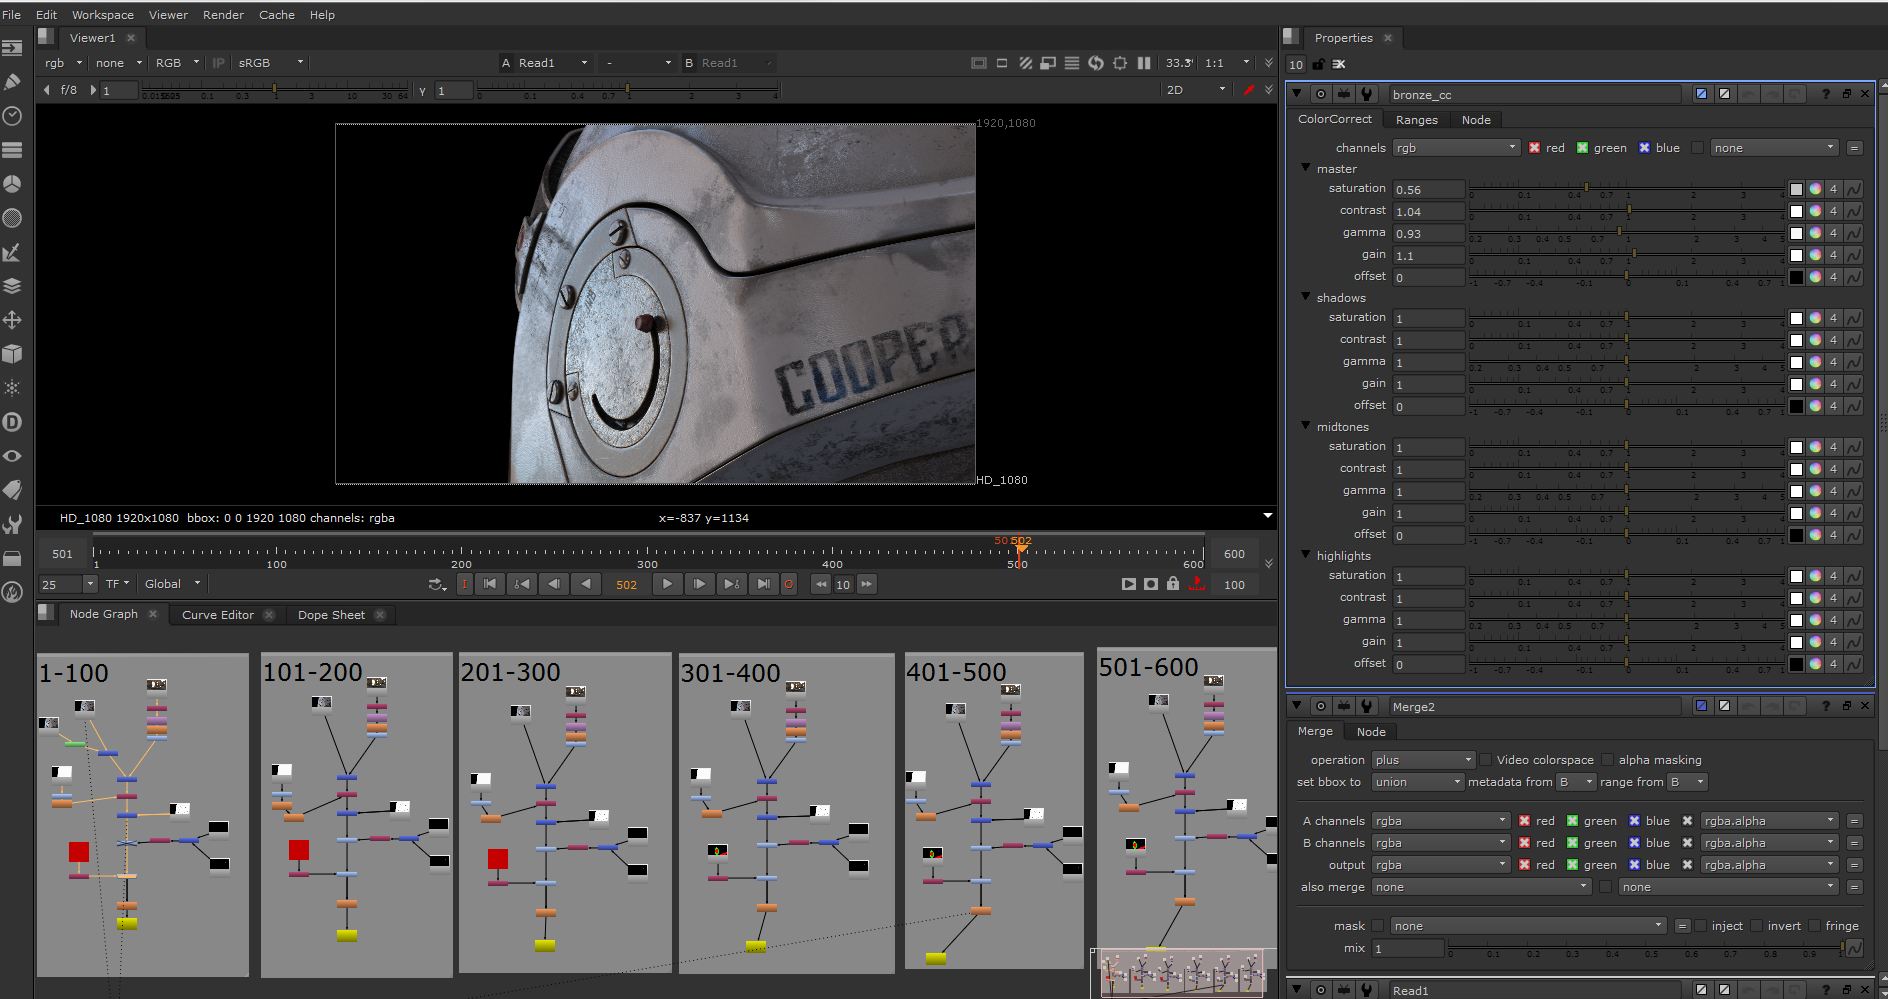
Task: Click the viewer refresh icon
Action: pos(1096,63)
